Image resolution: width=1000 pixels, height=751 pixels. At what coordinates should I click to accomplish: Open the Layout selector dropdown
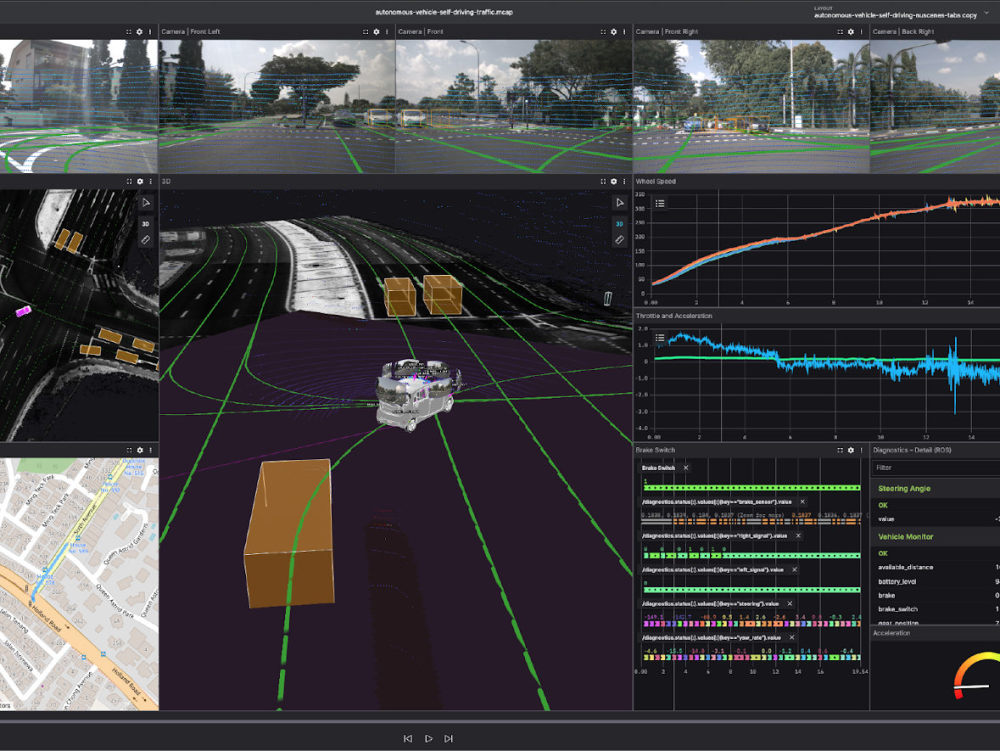click(x=901, y=13)
